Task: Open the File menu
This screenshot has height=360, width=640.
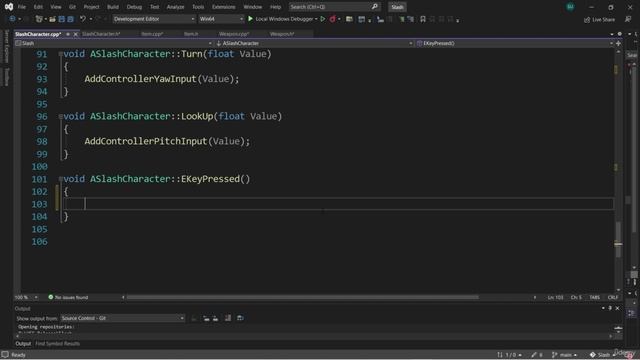Action: pyautogui.click(x=22, y=7)
